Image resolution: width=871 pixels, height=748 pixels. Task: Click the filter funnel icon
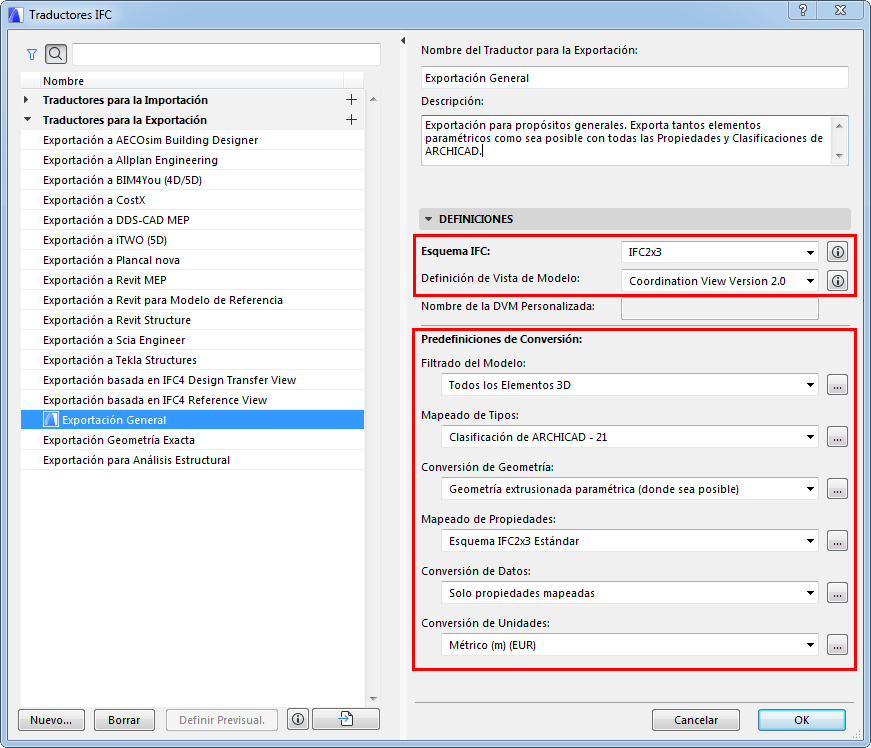click(x=32, y=54)
